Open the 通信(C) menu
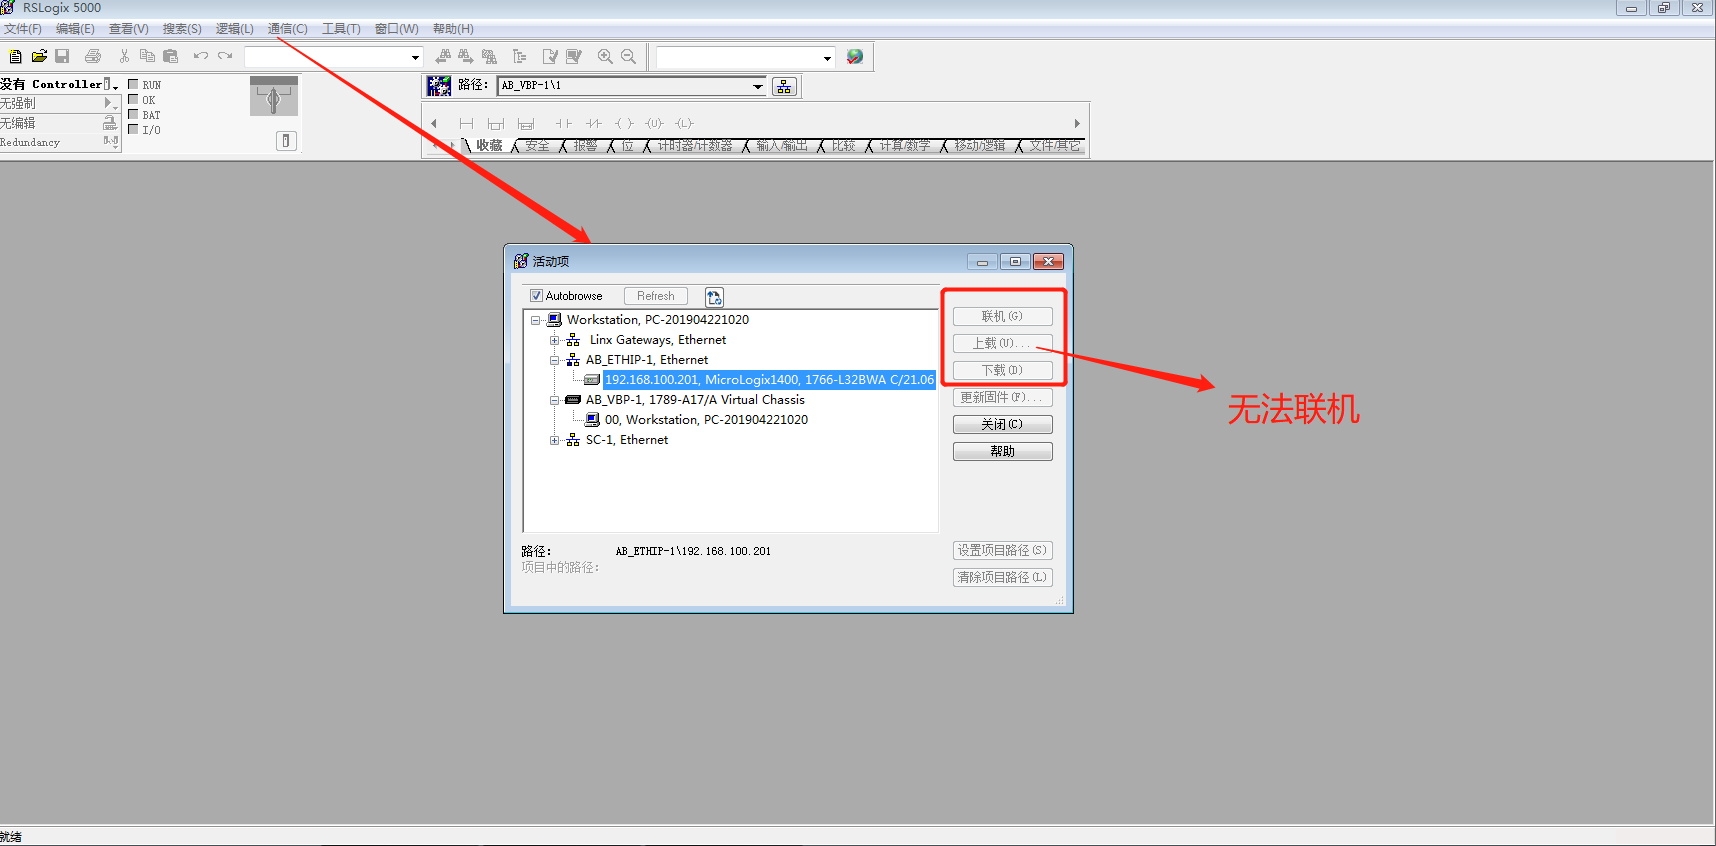Screen dimensions: 1716x846 (287, 29)
